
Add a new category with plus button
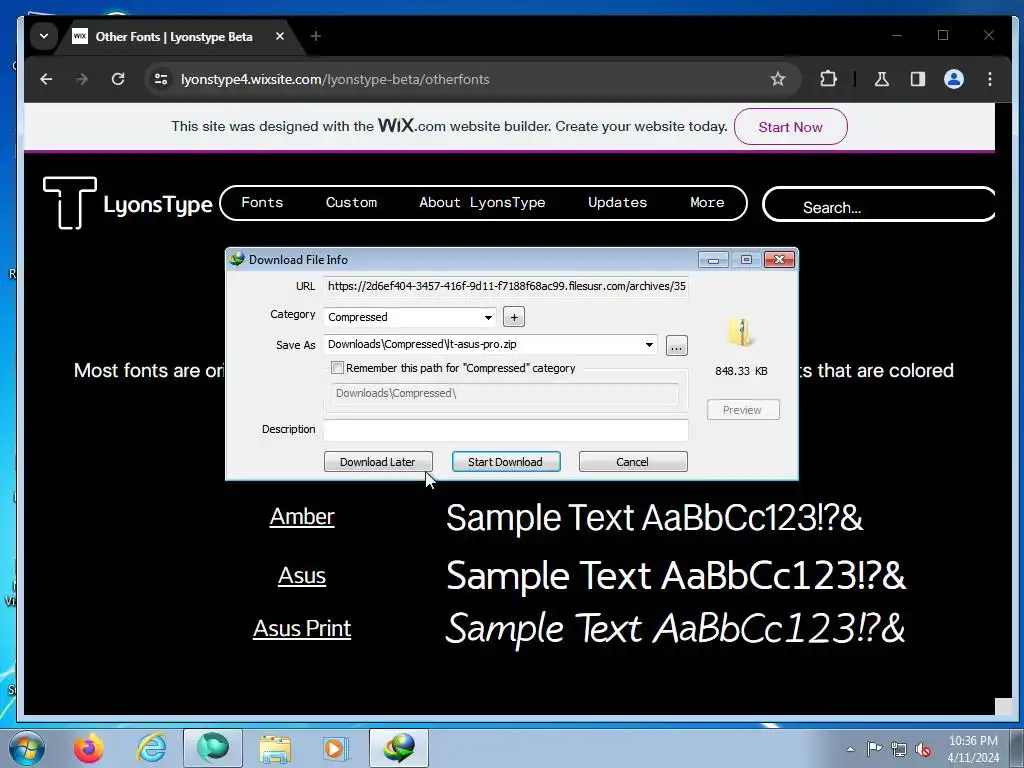(x=514, y=317)
